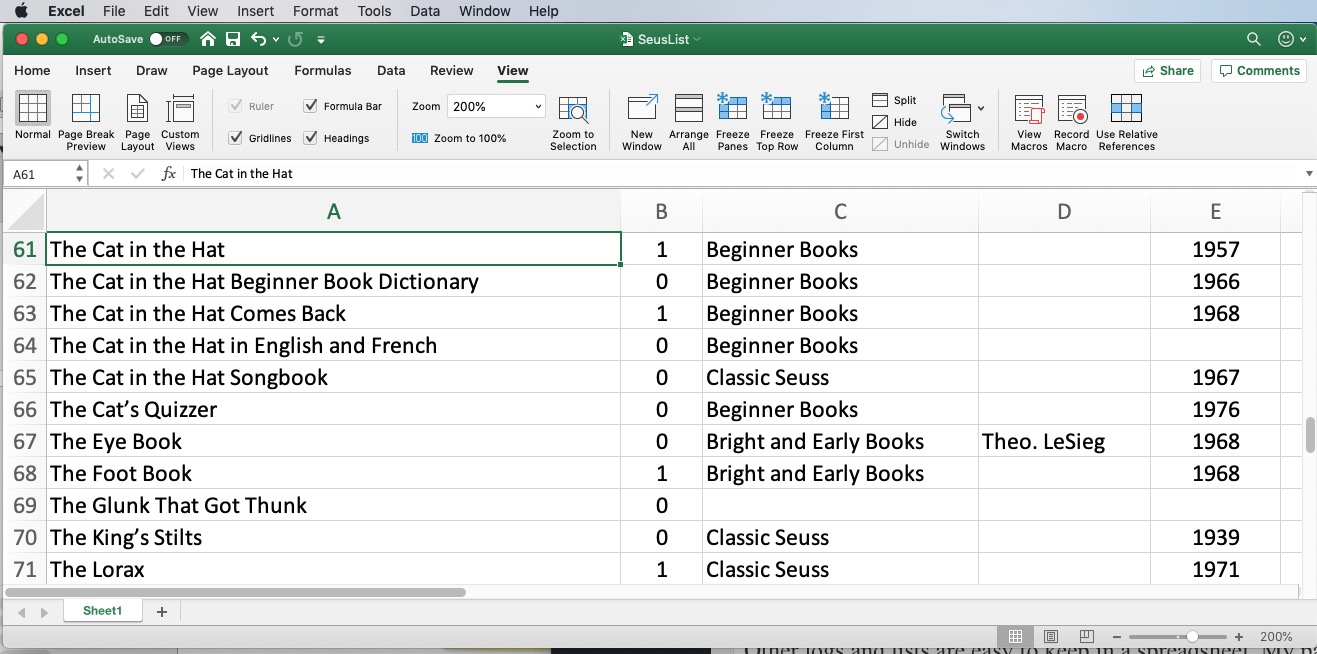The height and width of the screenshot is (654, 1317).
Task: Click the Undo arrow
Action: click(x=259, y=39)
